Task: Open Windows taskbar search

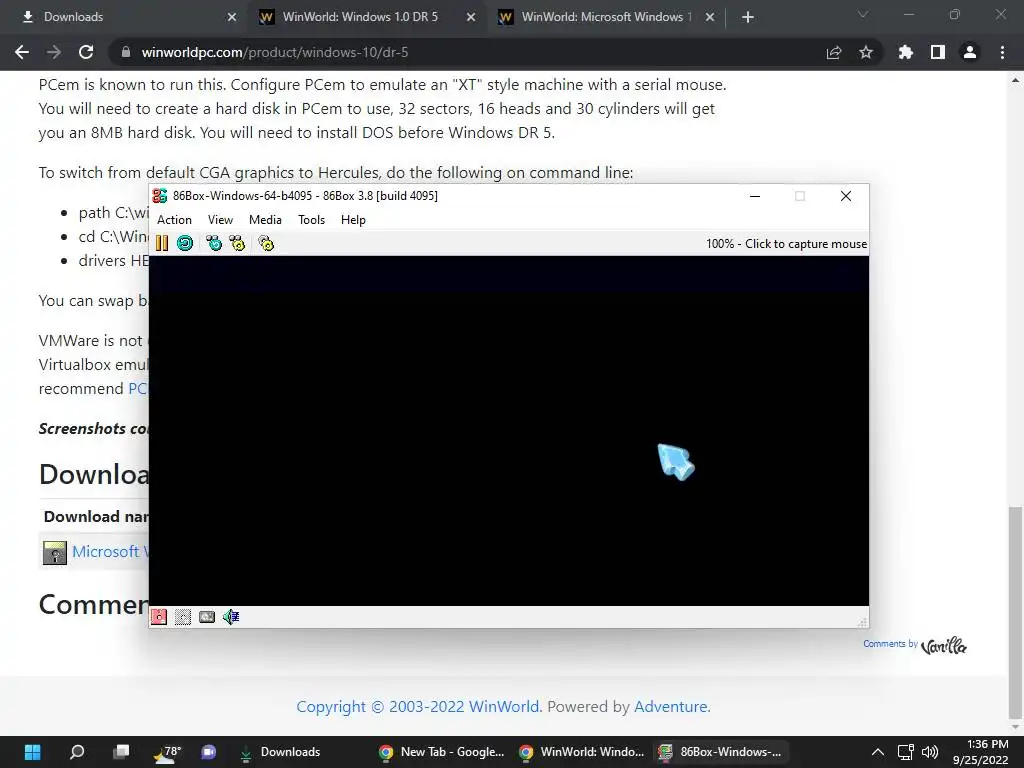Action: [x=77, y=752]
